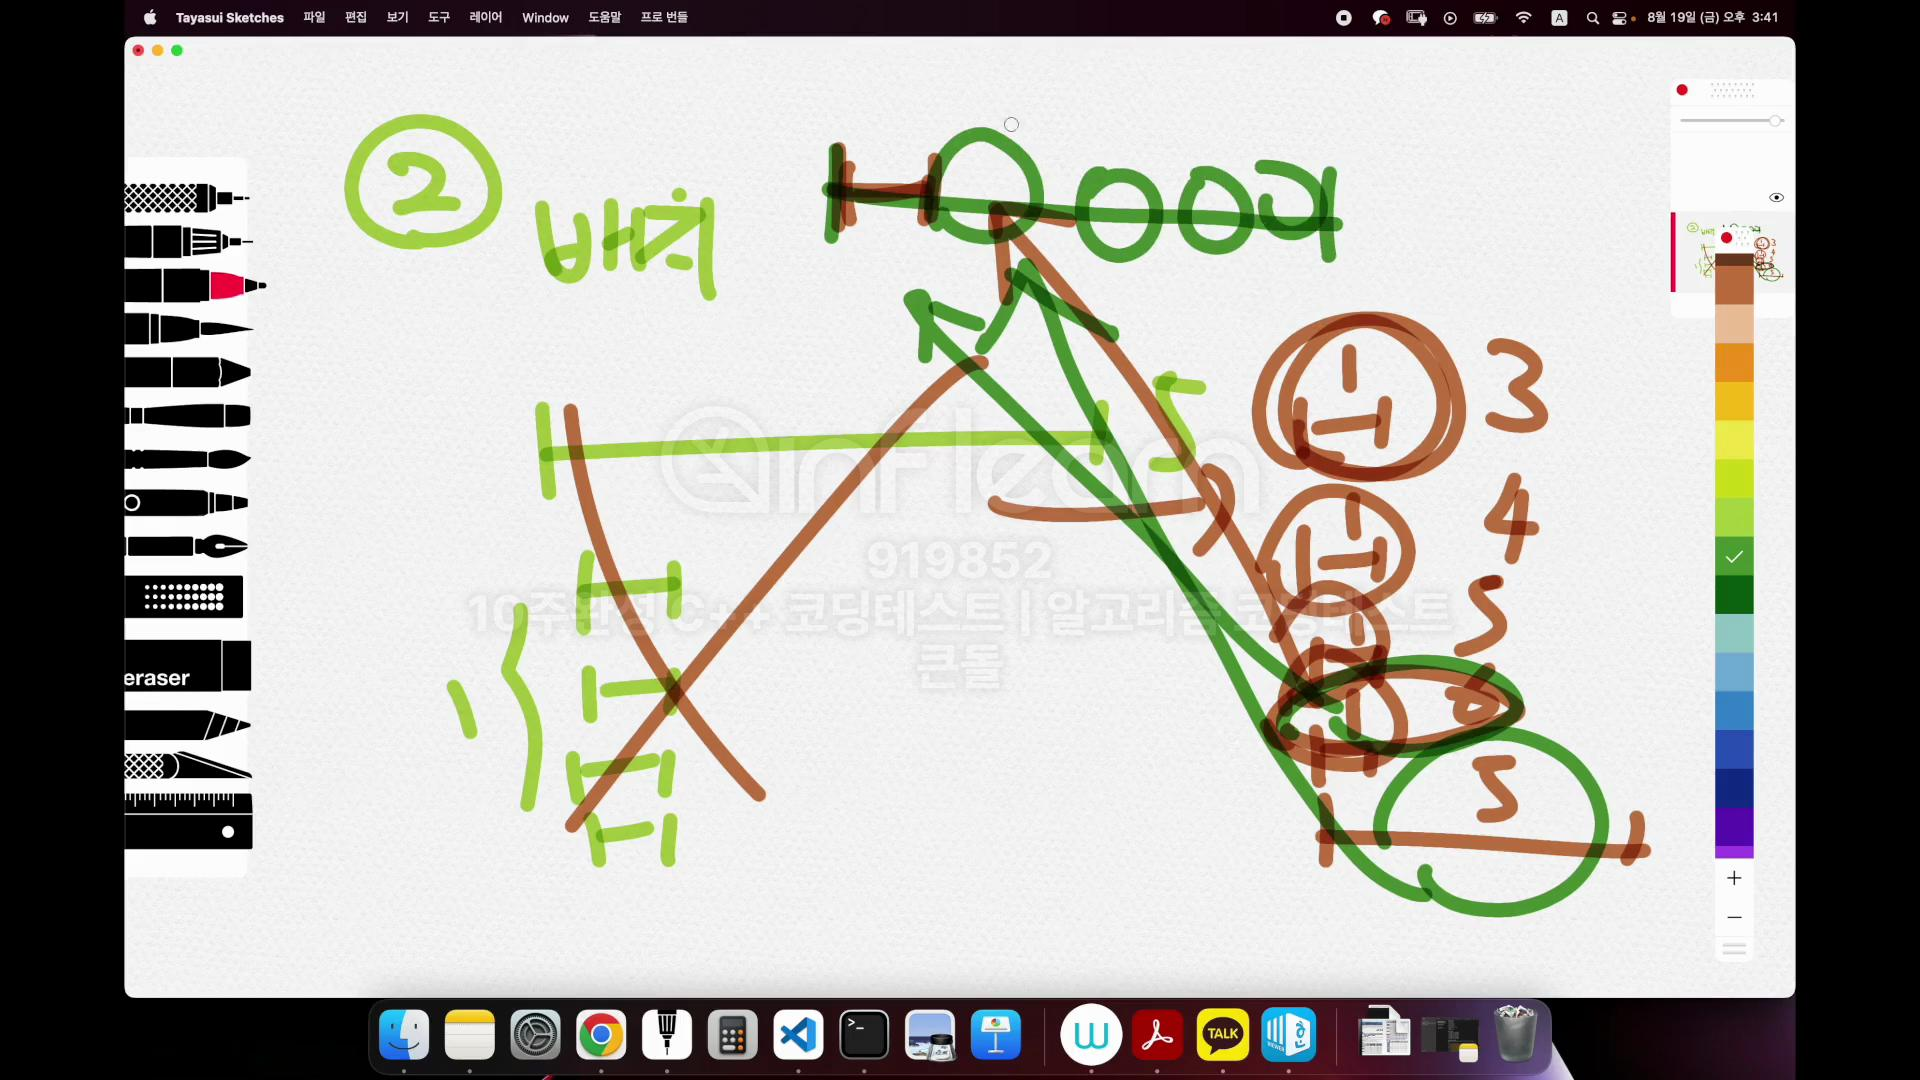Add a color with the plus button

click(x=1734, y=878)
